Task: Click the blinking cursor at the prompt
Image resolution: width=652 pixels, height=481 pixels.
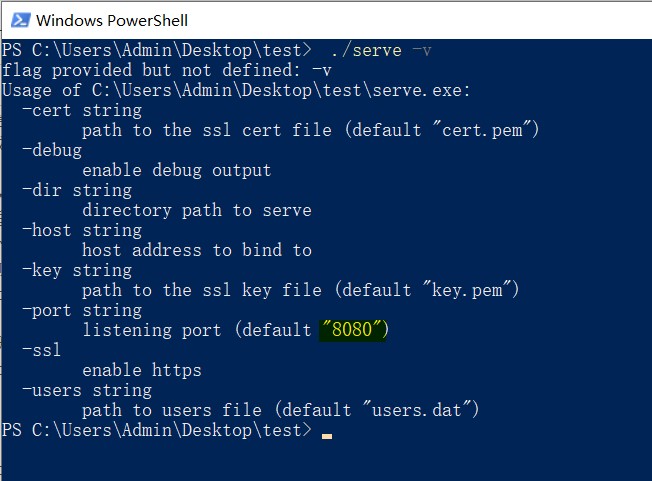Action: click(x=327, y=436)
